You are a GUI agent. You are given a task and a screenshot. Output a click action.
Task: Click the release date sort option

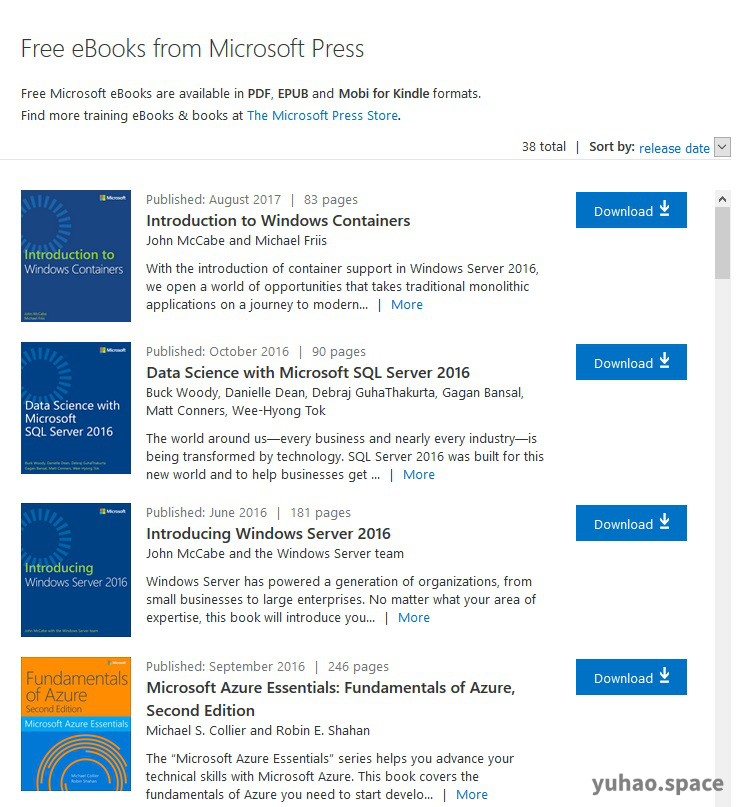[676, 147]
